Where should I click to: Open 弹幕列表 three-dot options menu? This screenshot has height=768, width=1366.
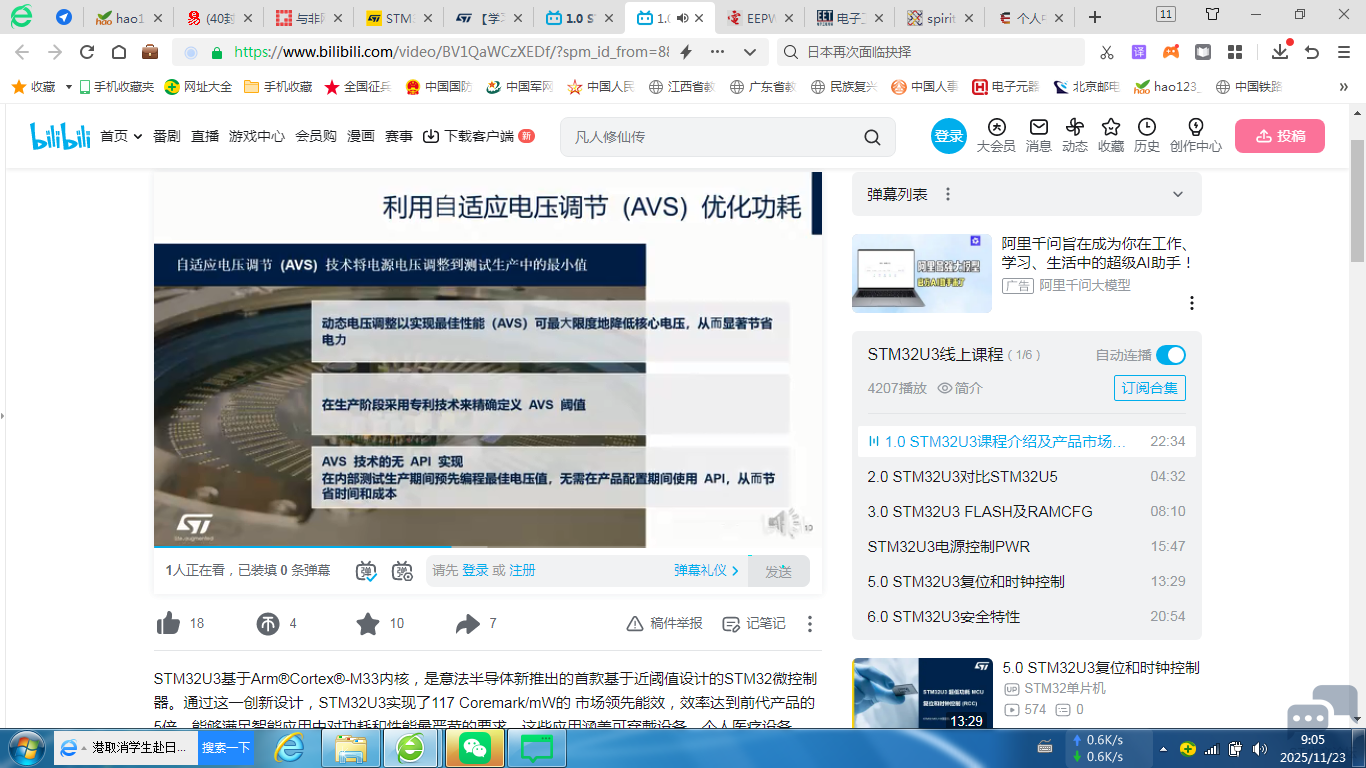(x=948, y=194)
